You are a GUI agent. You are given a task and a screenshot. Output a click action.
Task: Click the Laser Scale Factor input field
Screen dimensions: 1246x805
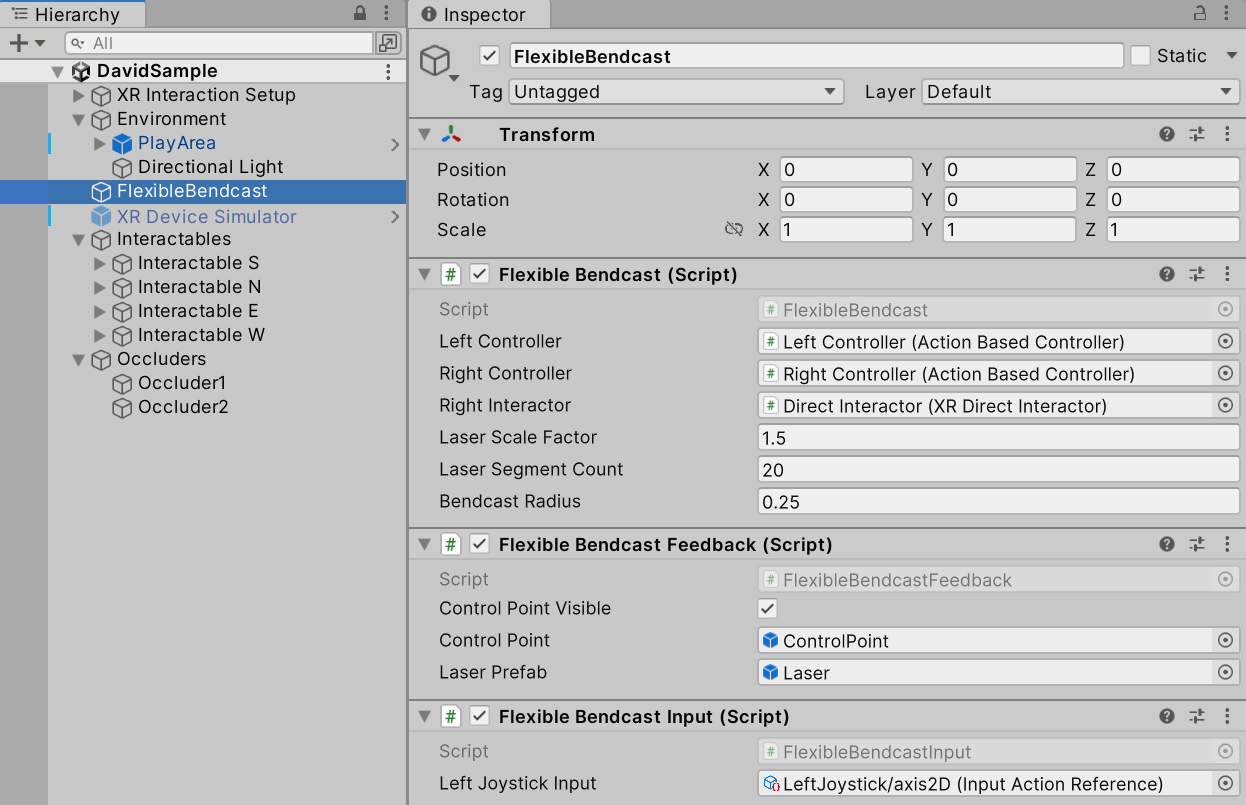click(x=997, y=438)
